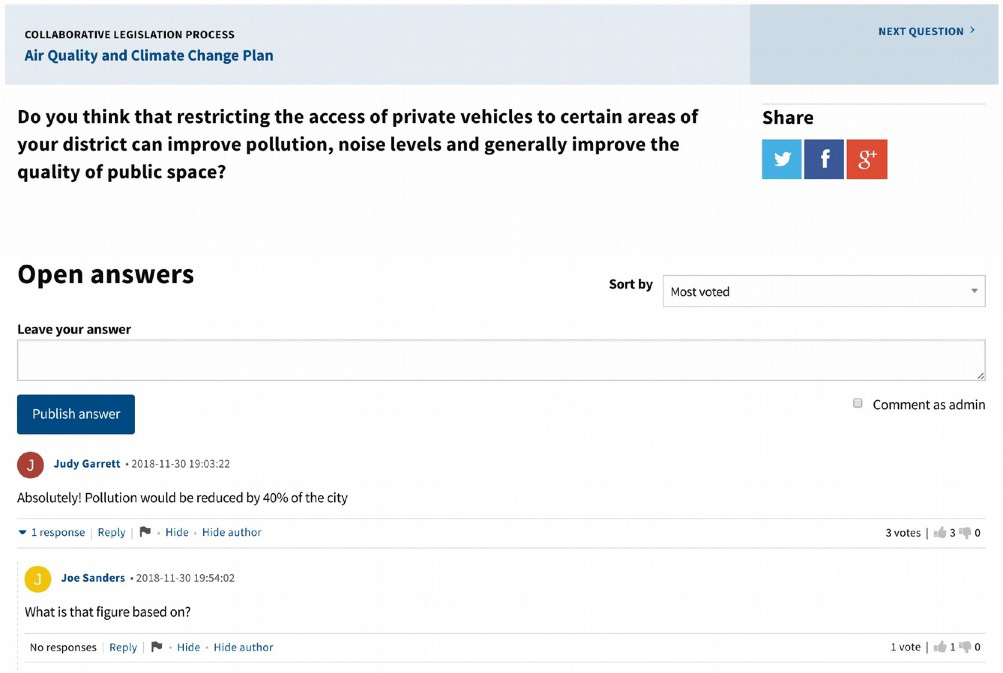Upvote Judy Garrett's answer with thumbs up
This screenshot has width=1003, height=673.
click(940, 532)
